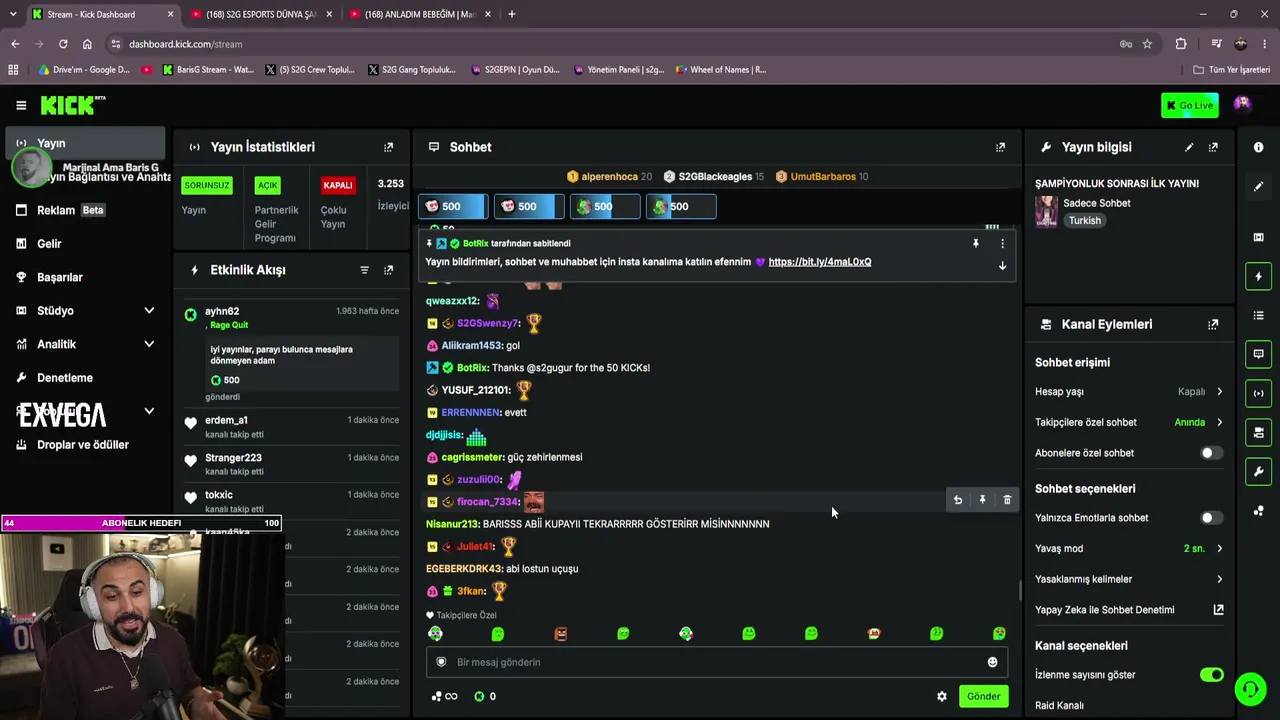Open the list icon in the right rail
The image size is (1280, 720).
[x=1258, y=315]
